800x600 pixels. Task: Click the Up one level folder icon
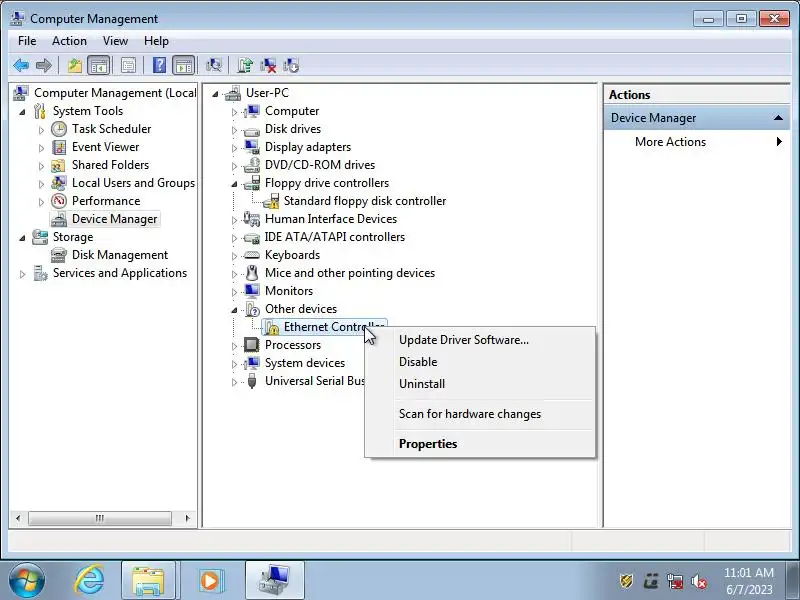coord(75,65)
